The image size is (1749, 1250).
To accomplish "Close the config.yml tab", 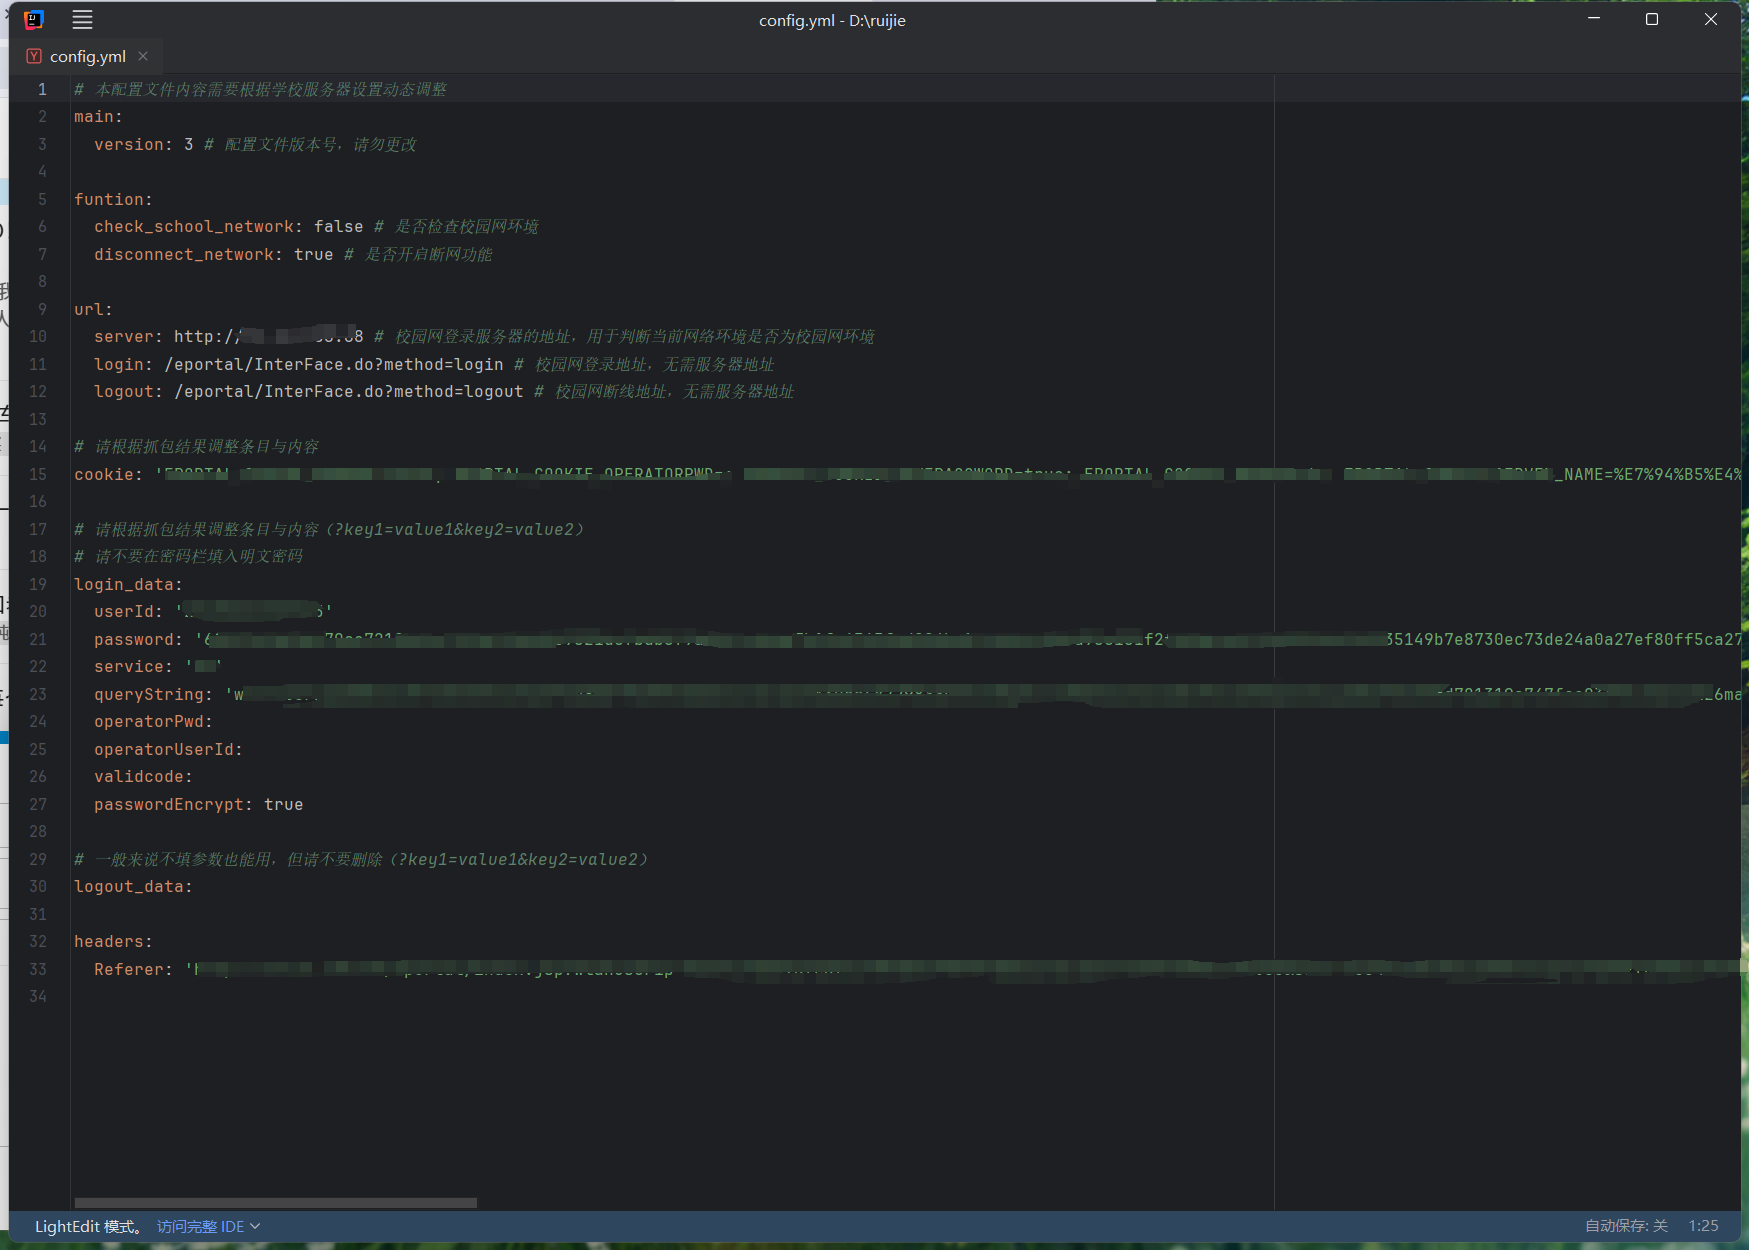I will [x=143, y=56].
